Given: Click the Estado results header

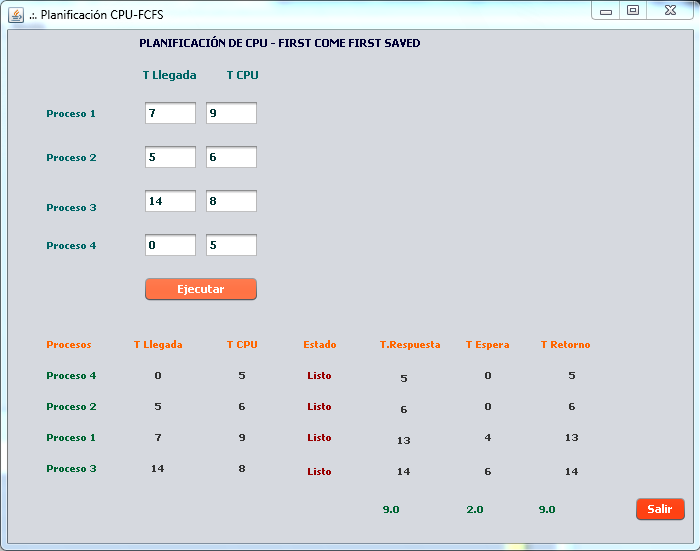Looking at the screenshot, I should [x=320, y=345].
